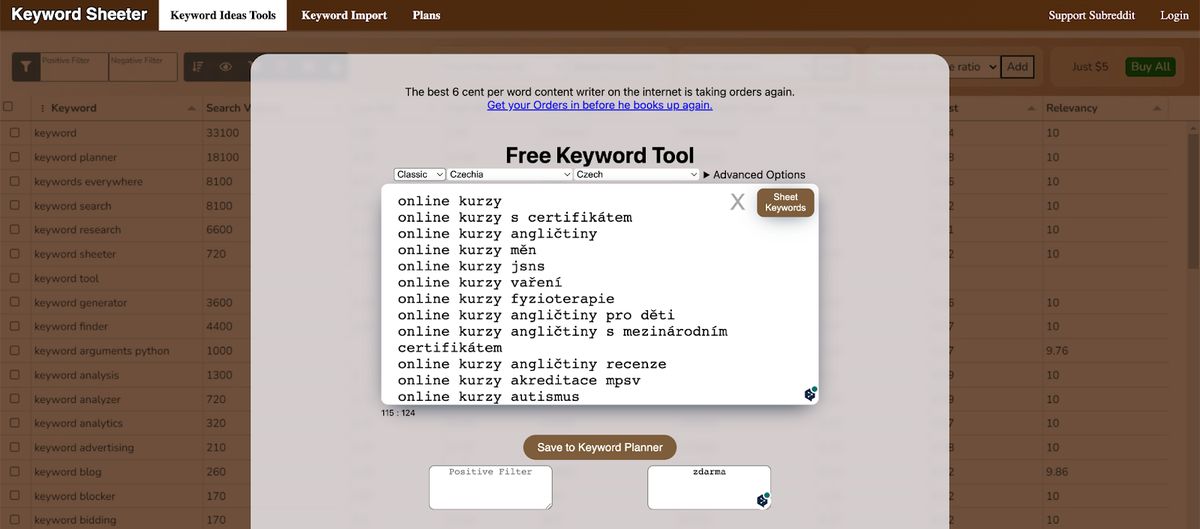Tick the select-all header checkbox
The width and height of the screenshot is (1200, 529).
(x=8, y=107)
